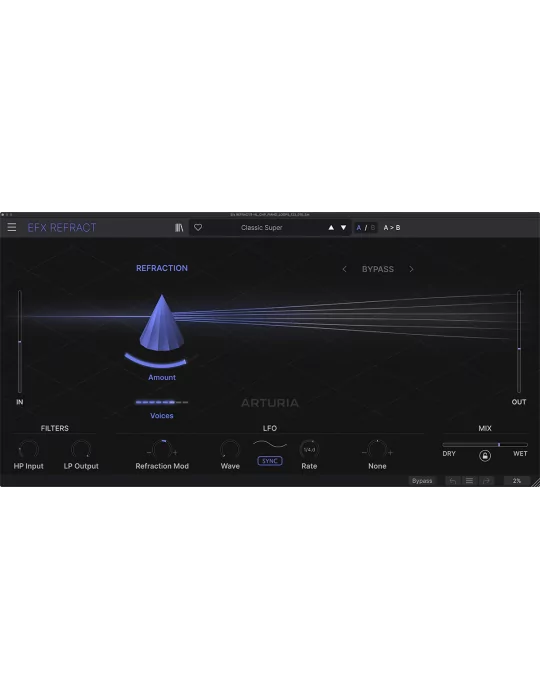Click the LFO Wave knob
Screen dimensions: 540x700
[x=230, y=450]
